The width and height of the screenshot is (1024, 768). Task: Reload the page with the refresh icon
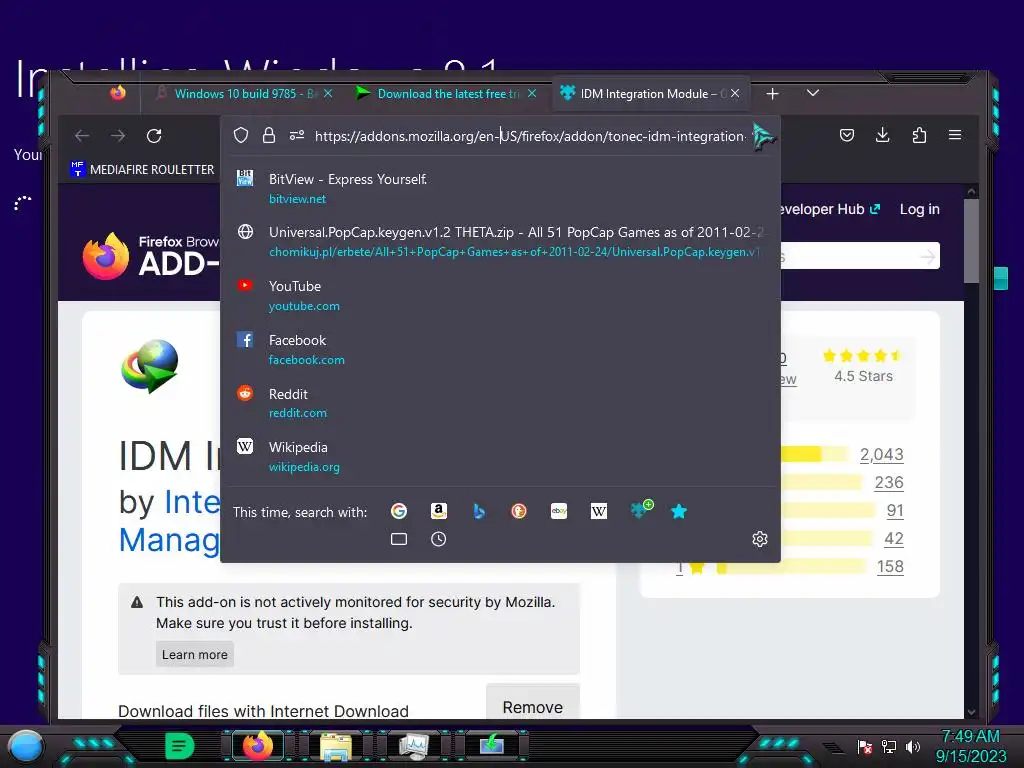154,136
